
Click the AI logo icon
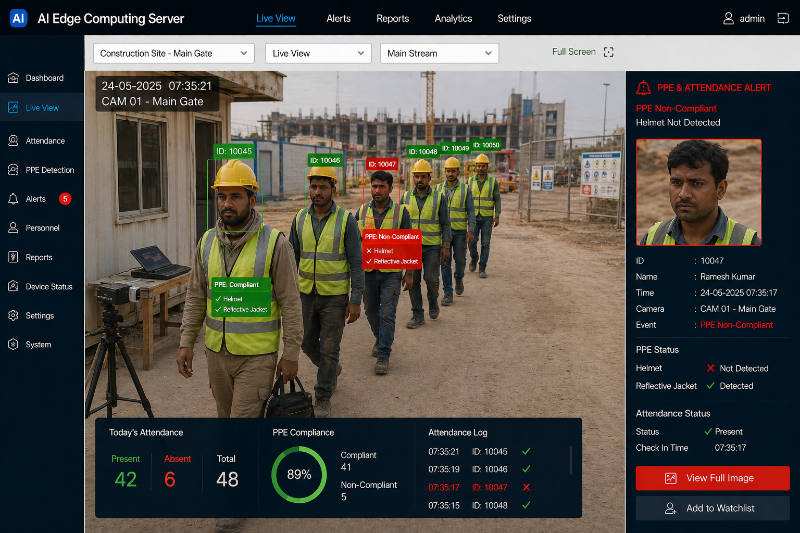point(18,18)
